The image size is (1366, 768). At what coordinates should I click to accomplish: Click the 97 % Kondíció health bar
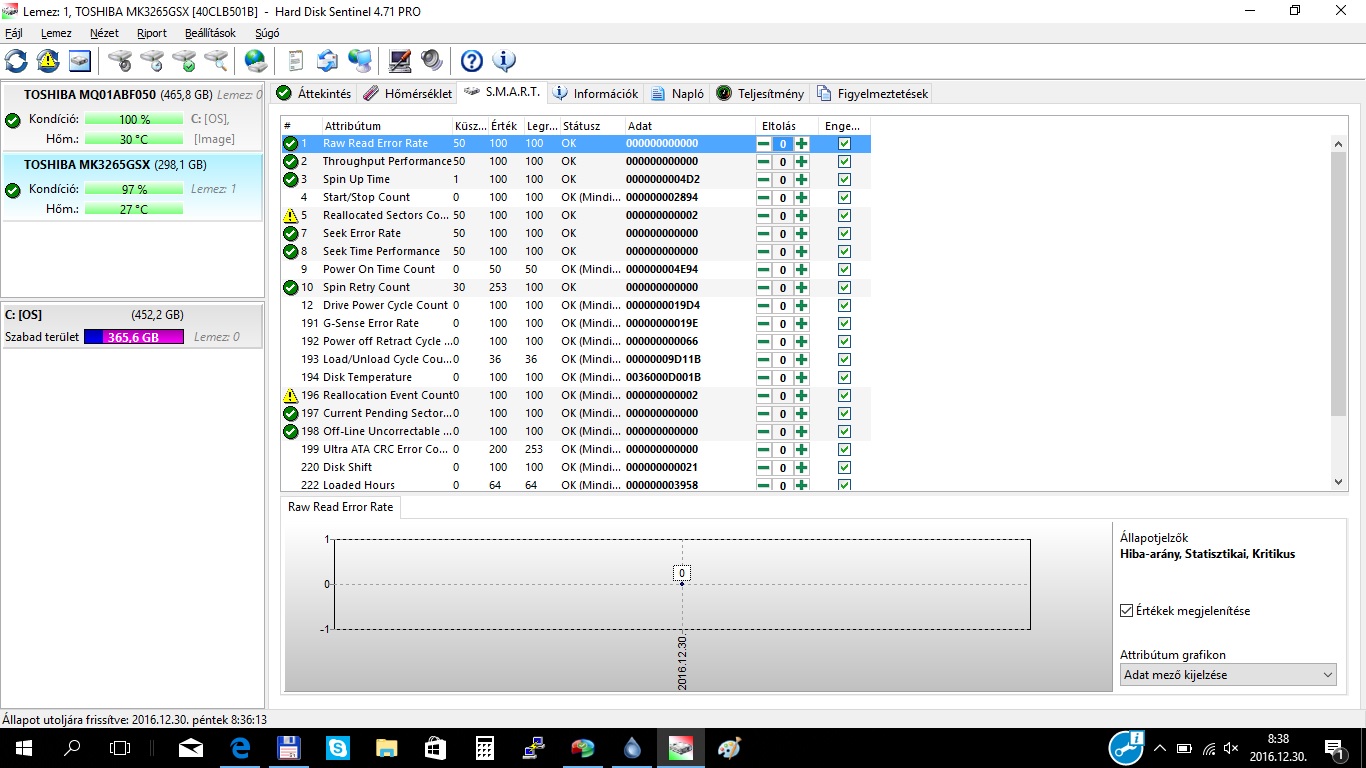tap(134, 189)
